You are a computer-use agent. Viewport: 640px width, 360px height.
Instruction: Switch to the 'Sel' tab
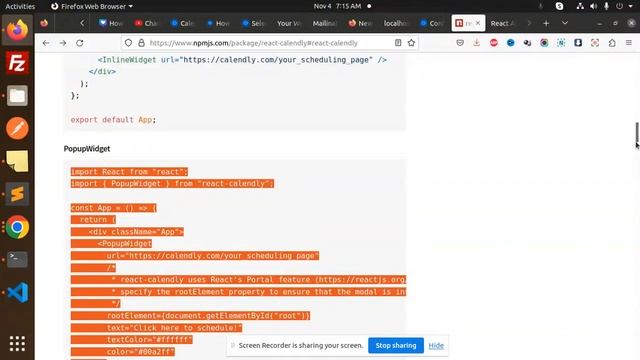(253, 23)
